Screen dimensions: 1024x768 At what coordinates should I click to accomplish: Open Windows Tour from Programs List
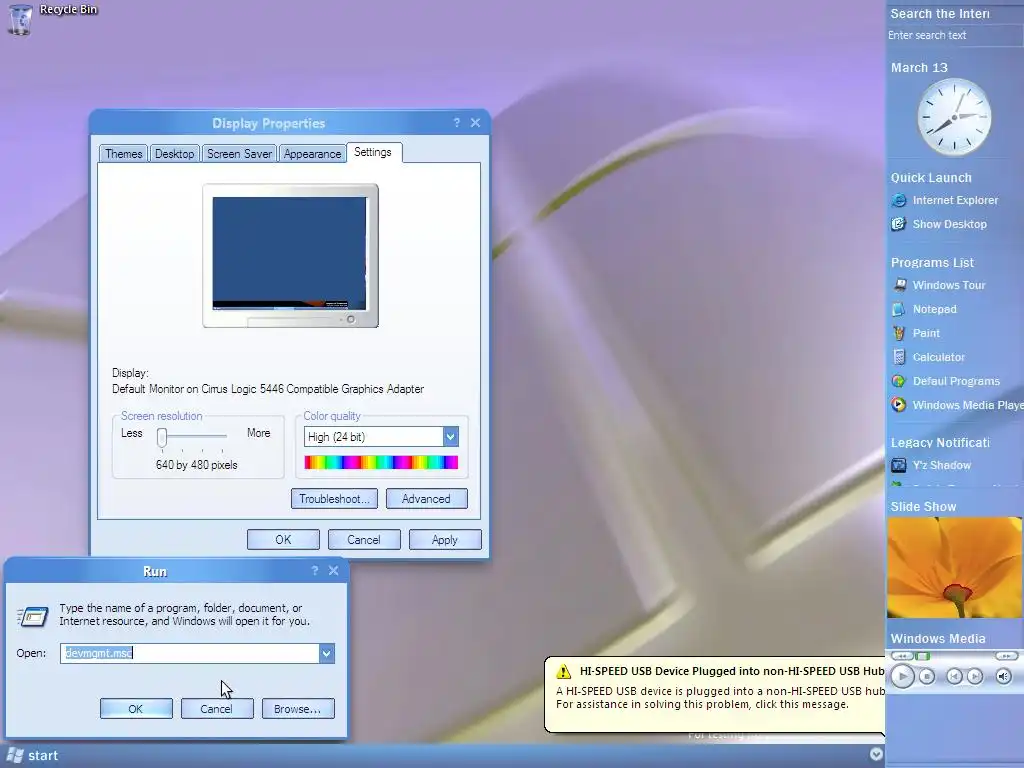pyautogui.click(x=938, y=285)
